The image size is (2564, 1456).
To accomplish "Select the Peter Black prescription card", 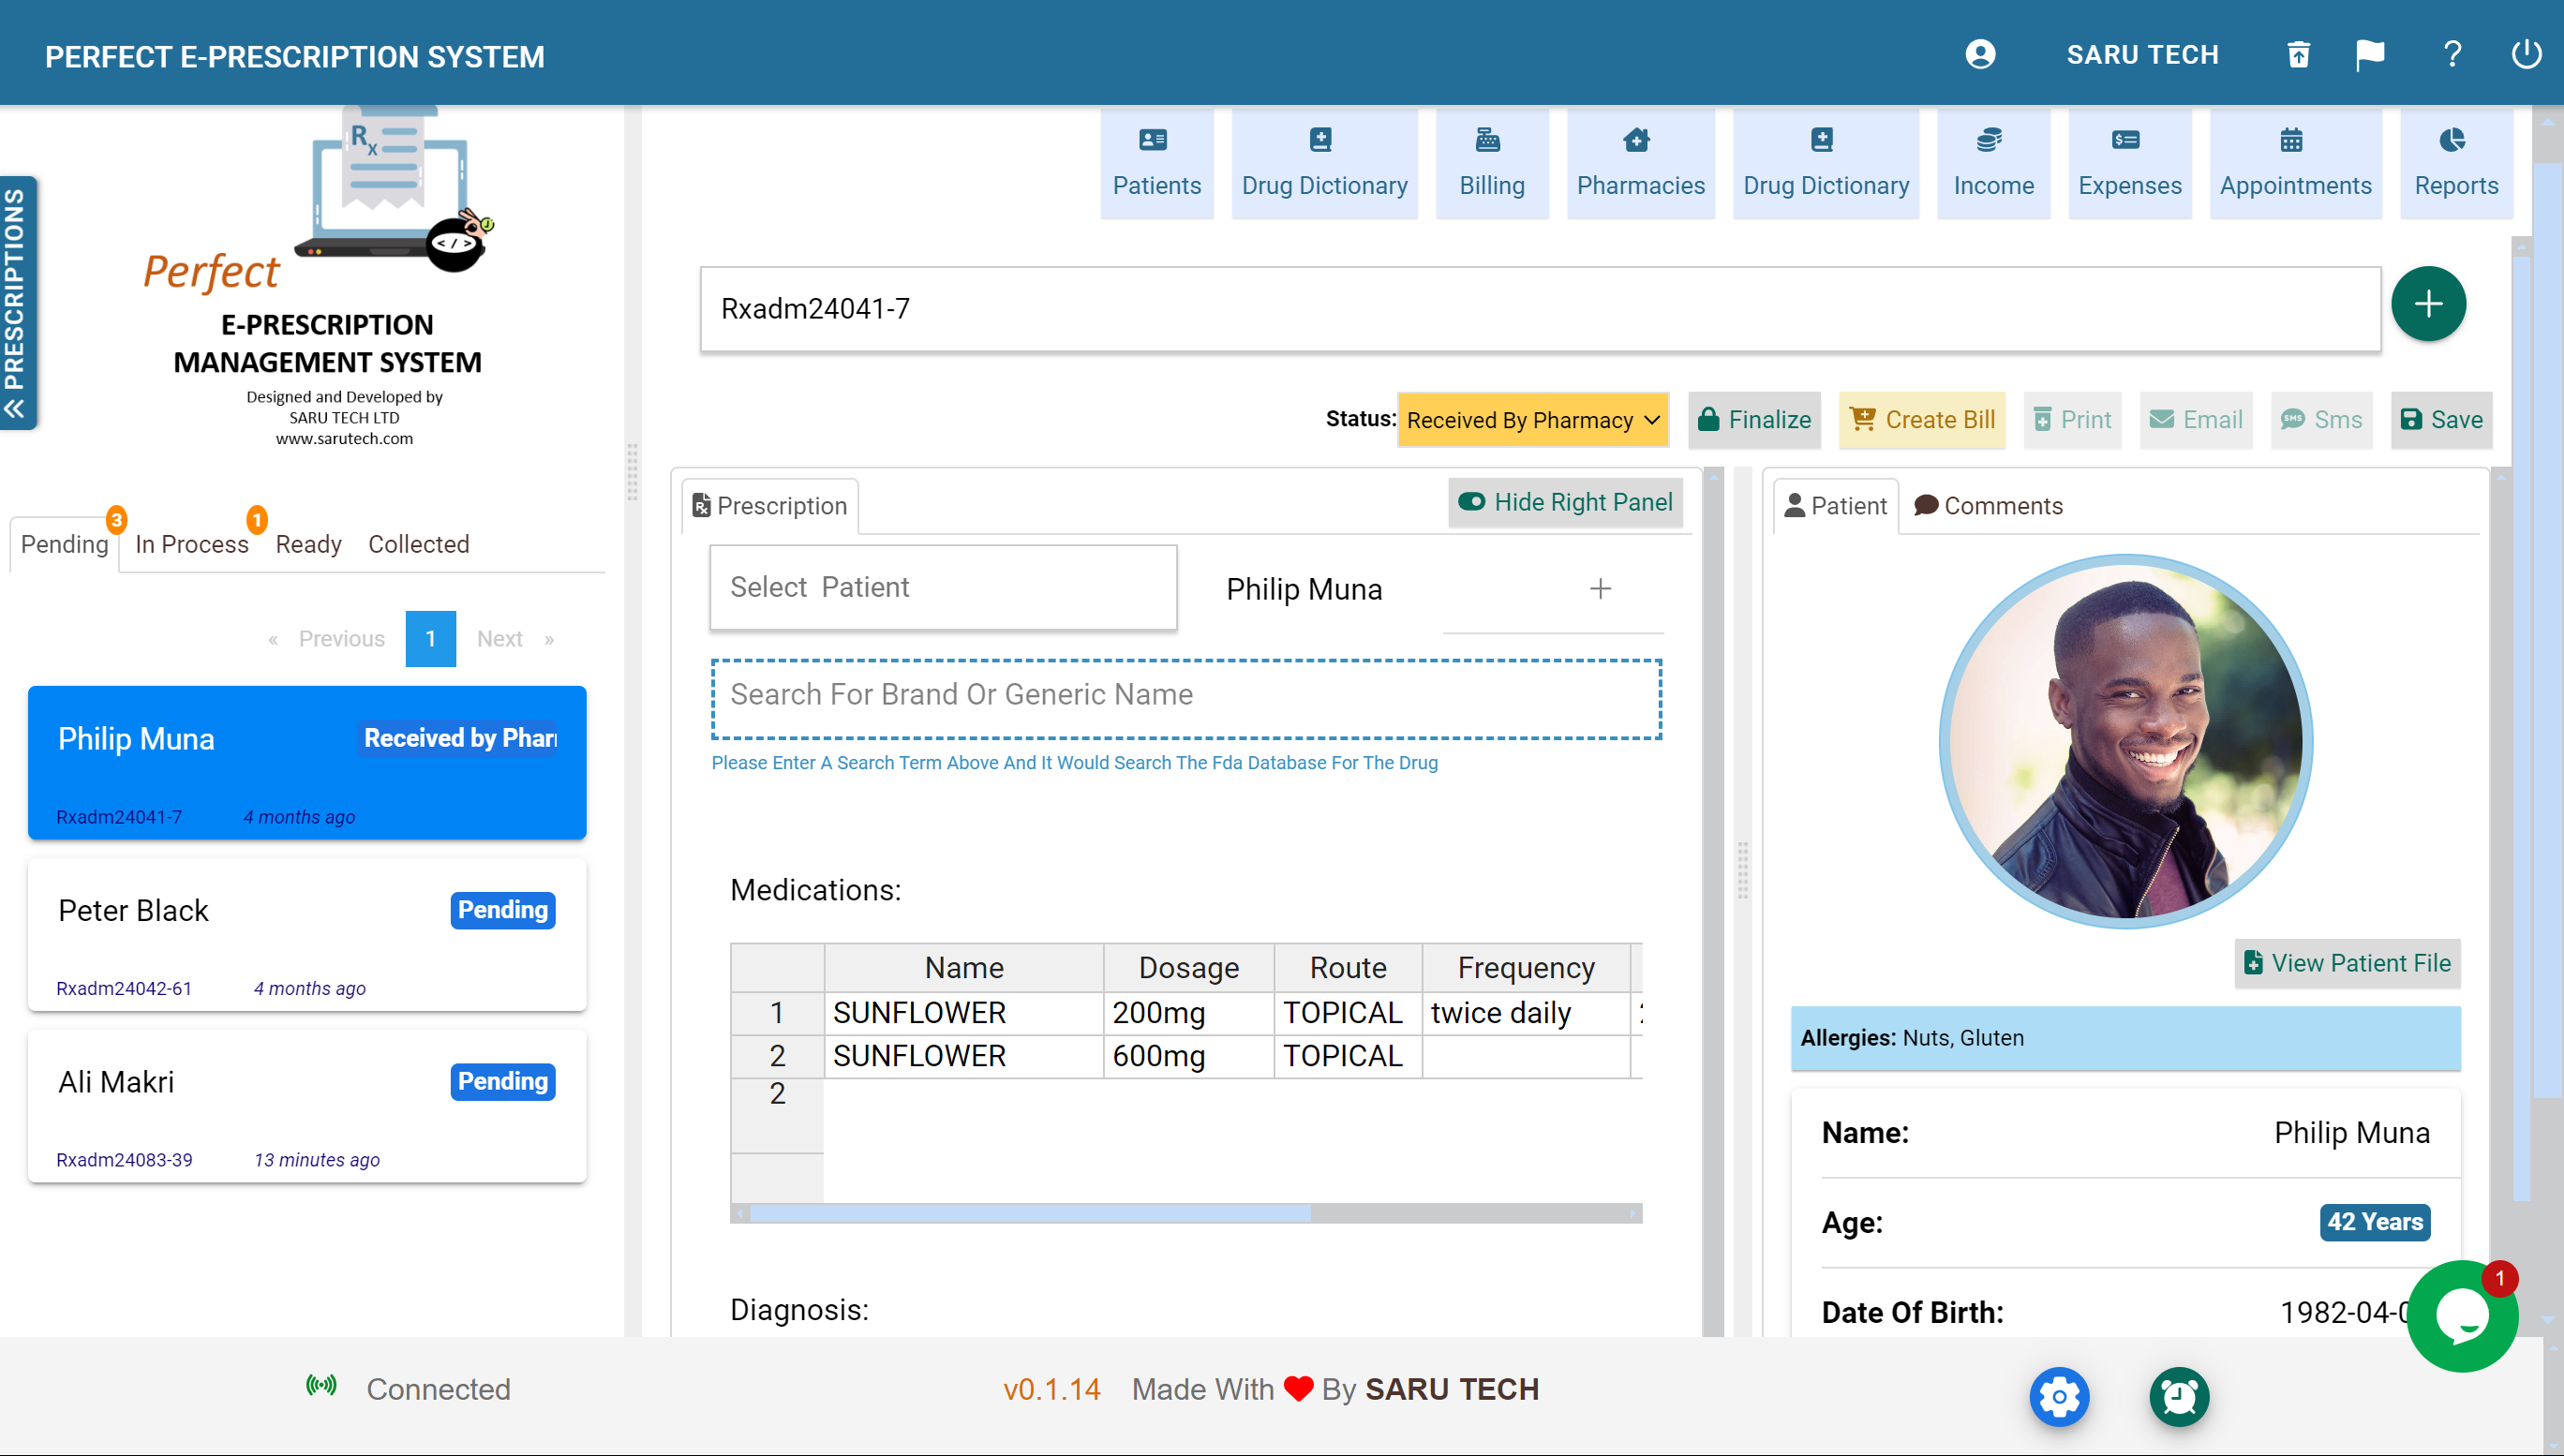I will (307, 935).
